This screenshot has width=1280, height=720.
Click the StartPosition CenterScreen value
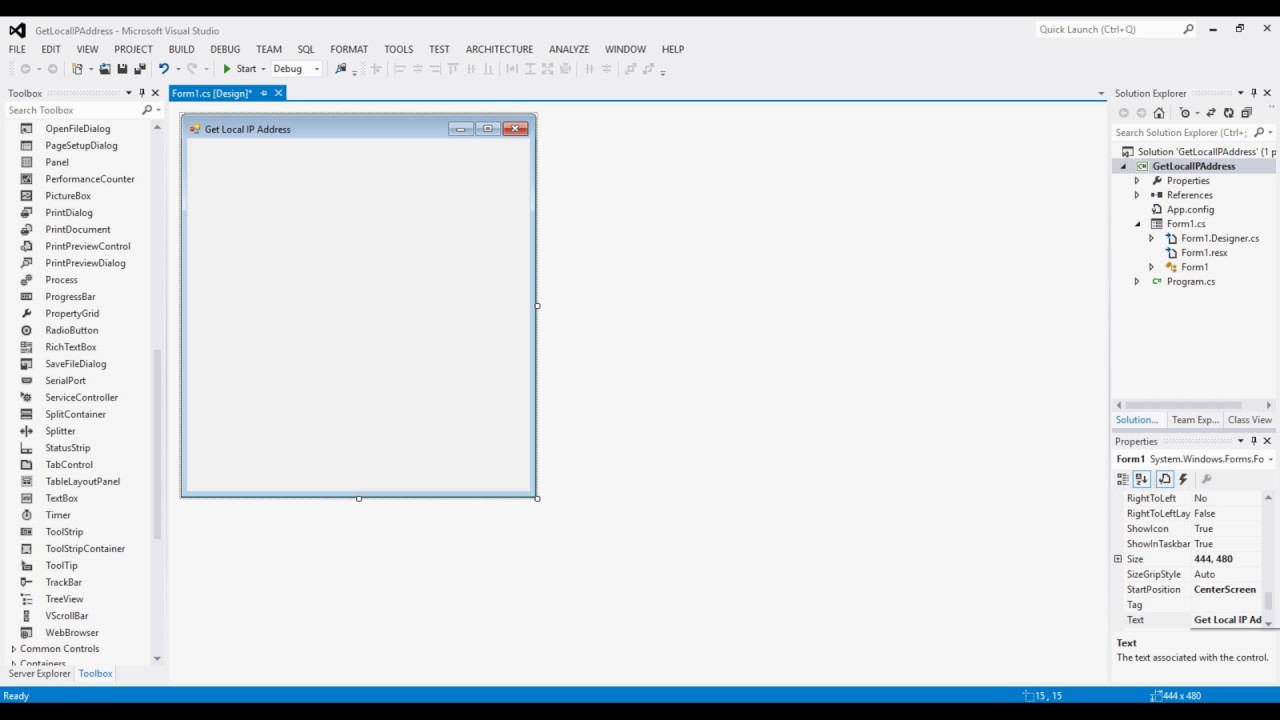click(1225, 590)
